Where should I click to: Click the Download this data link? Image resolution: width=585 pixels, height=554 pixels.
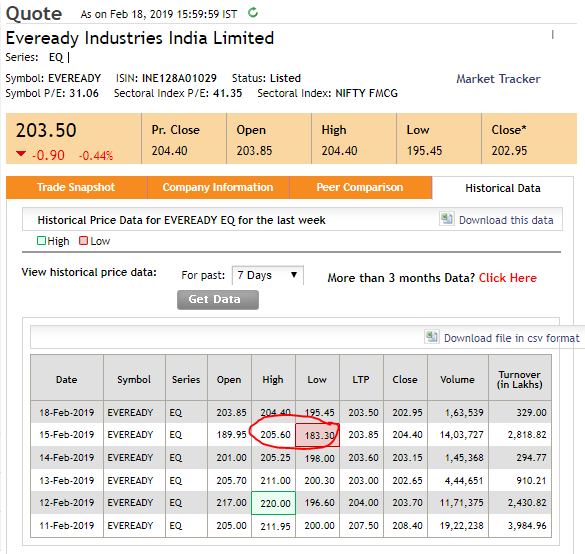pyautogui.click(x=506, y=220)
